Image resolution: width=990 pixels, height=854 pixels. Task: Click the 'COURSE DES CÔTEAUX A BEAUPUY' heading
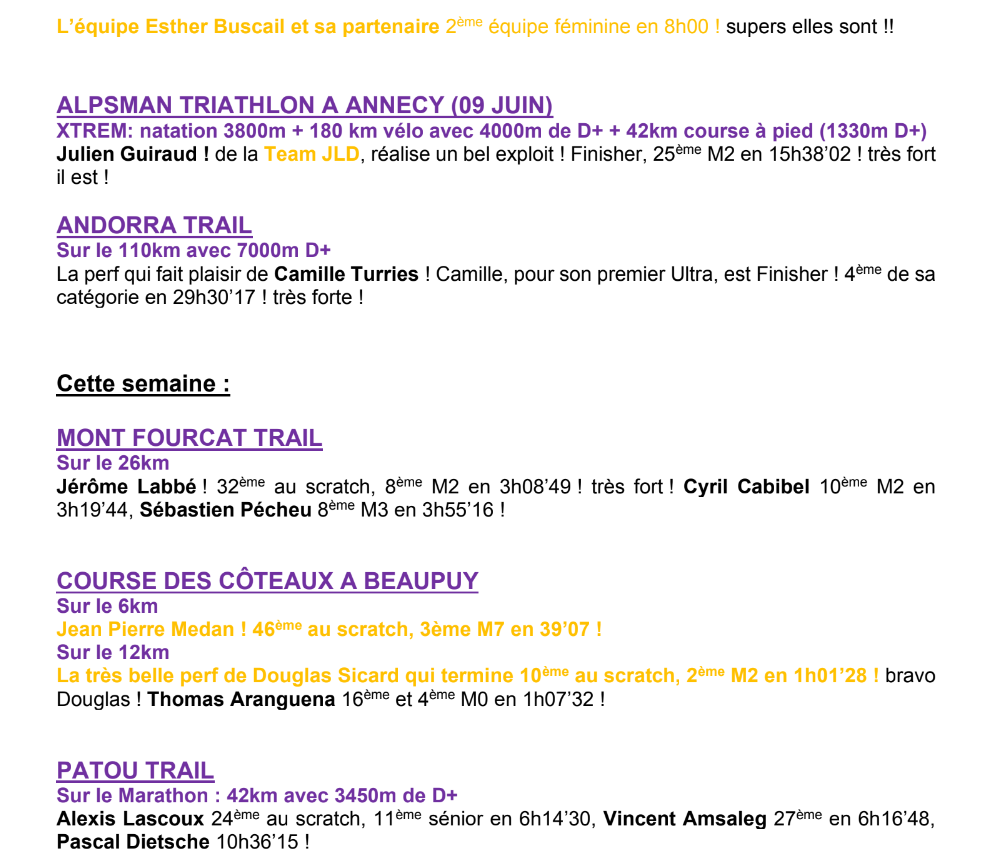click(267, 581)
